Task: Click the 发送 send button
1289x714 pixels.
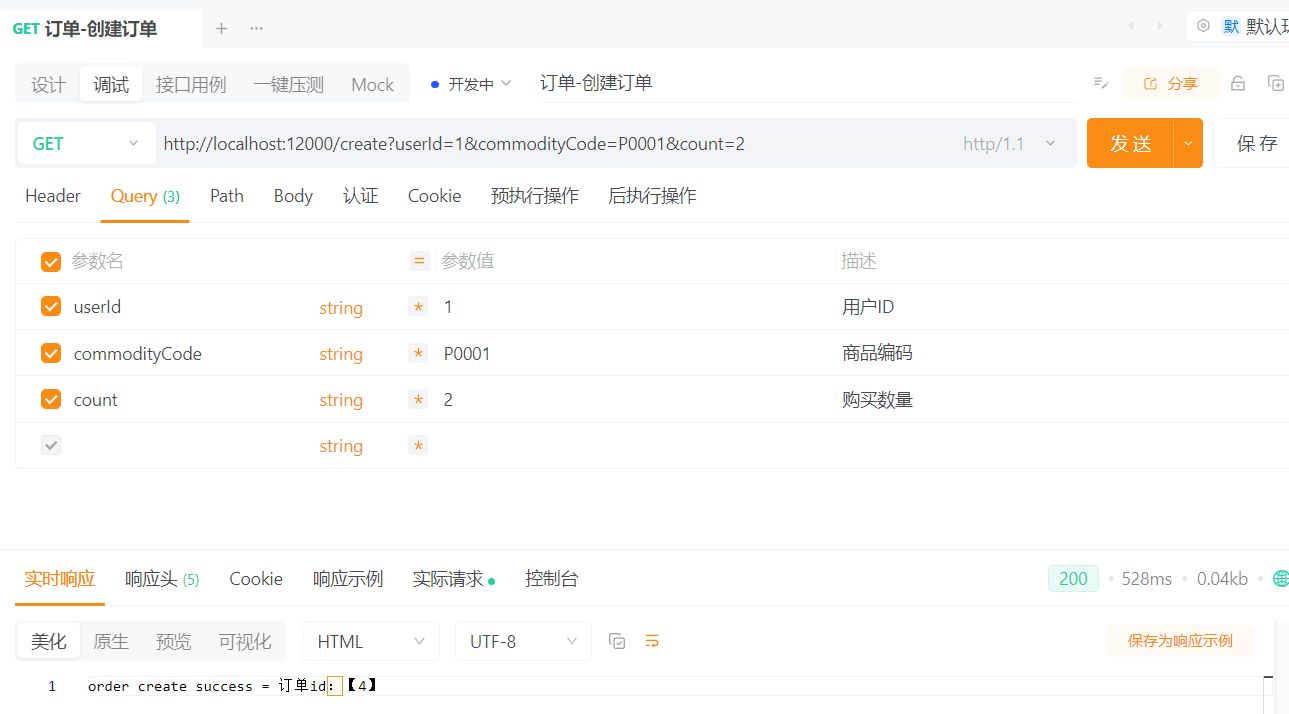Action: tap(1131, 143)
